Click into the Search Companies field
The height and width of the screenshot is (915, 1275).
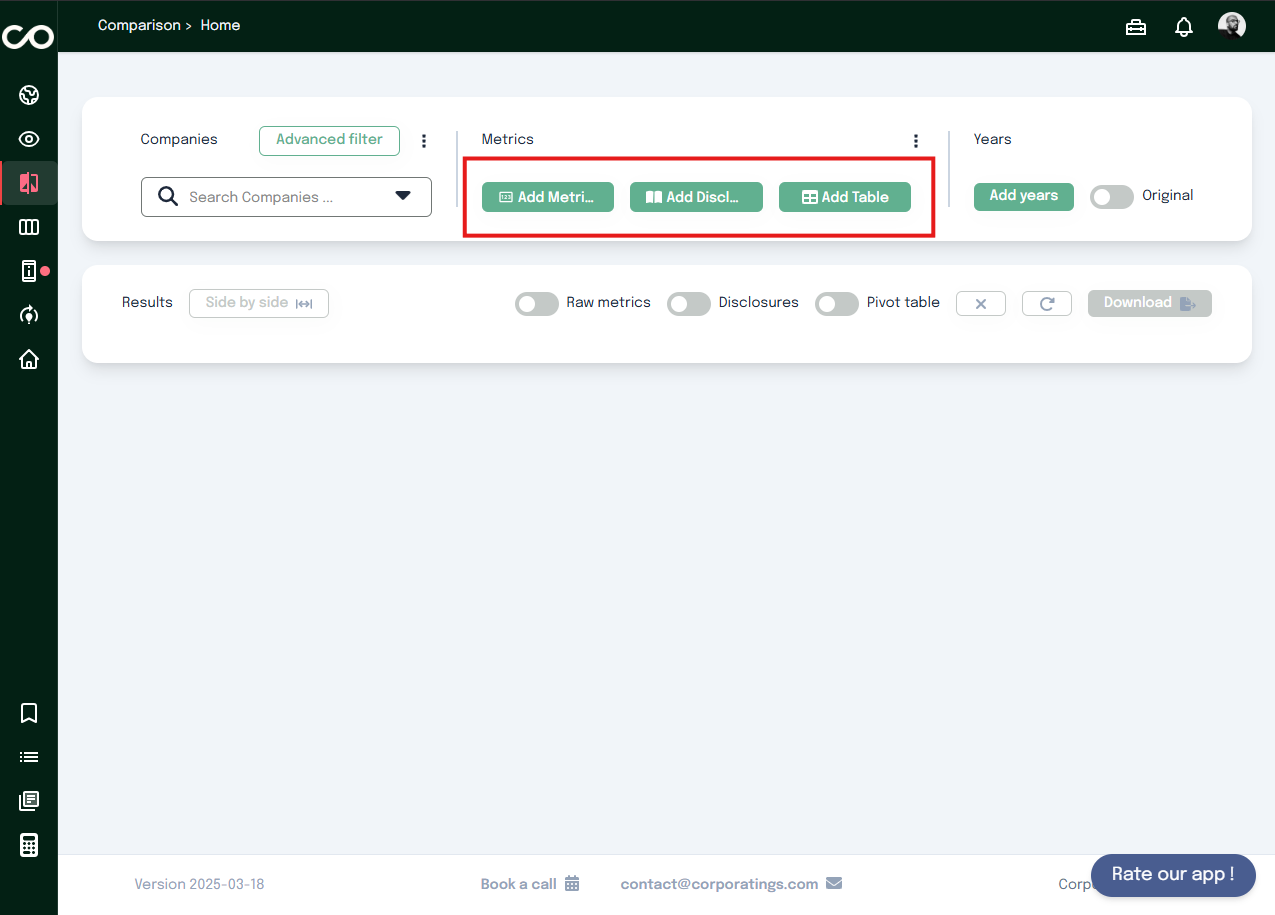click(x=270, y=197)
